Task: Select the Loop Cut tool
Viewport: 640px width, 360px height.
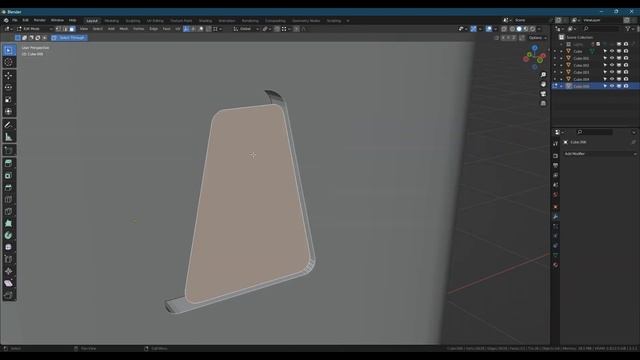Action: pos(9,200)
